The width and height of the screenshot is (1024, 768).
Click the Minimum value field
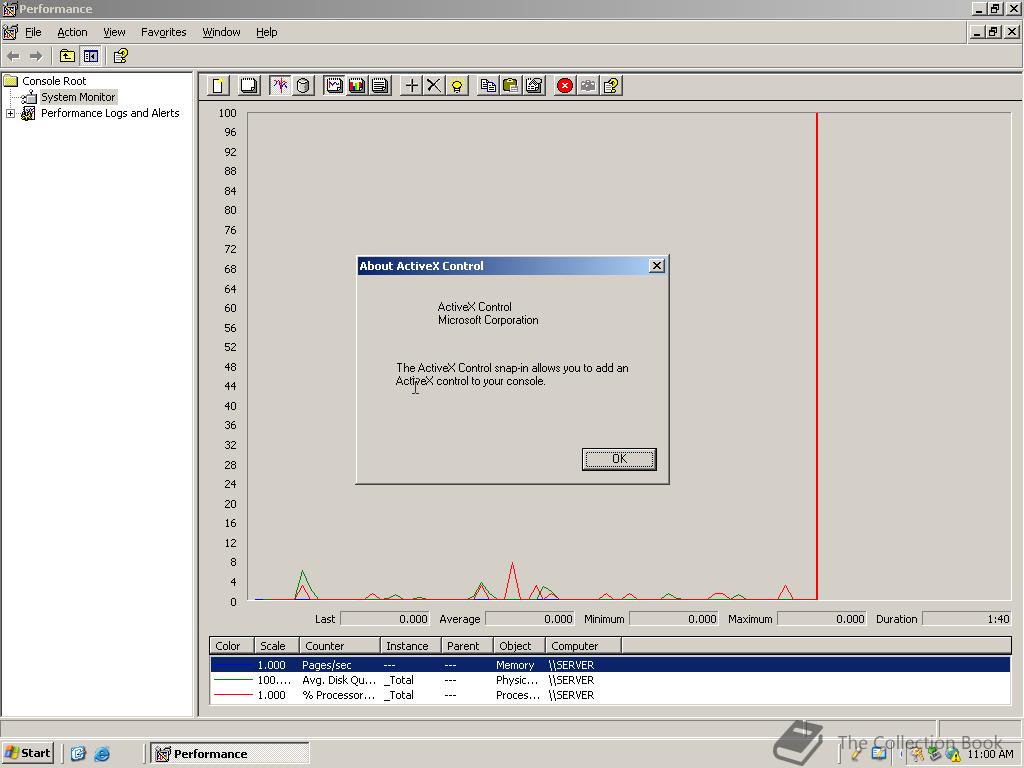point(674,619)
